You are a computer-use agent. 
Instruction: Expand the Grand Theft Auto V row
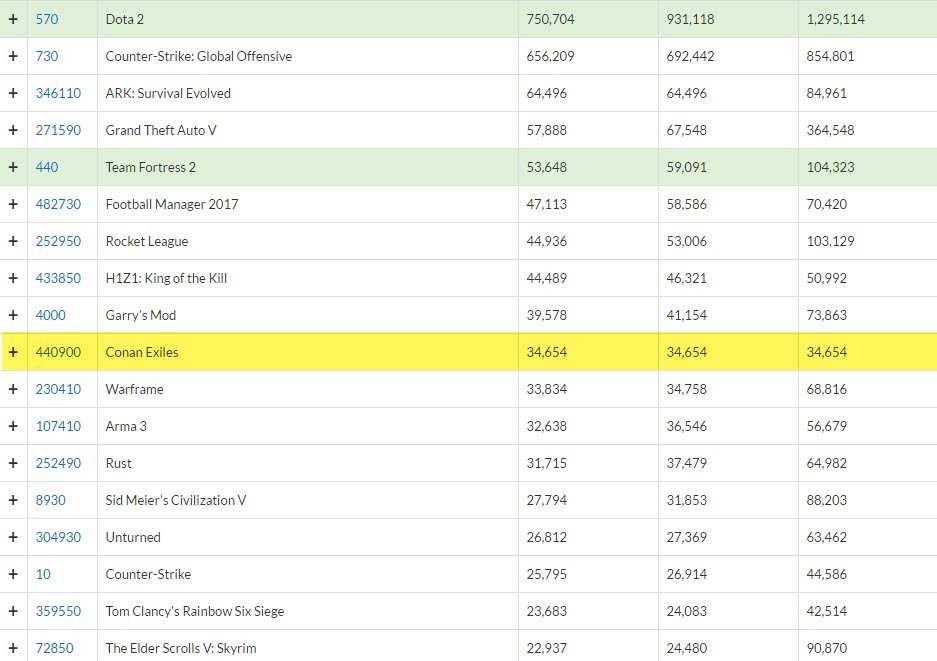[13, 130]
